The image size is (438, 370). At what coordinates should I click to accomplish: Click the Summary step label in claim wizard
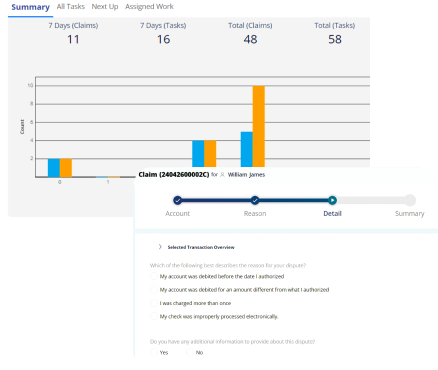coord(410,213)
